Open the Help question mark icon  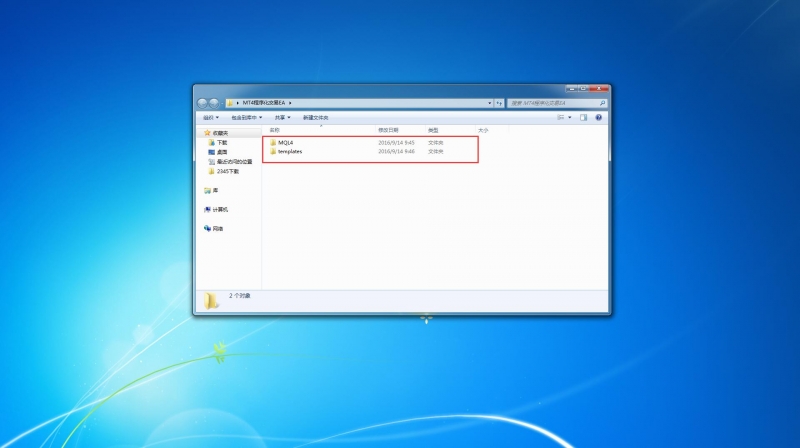[598, 117]
